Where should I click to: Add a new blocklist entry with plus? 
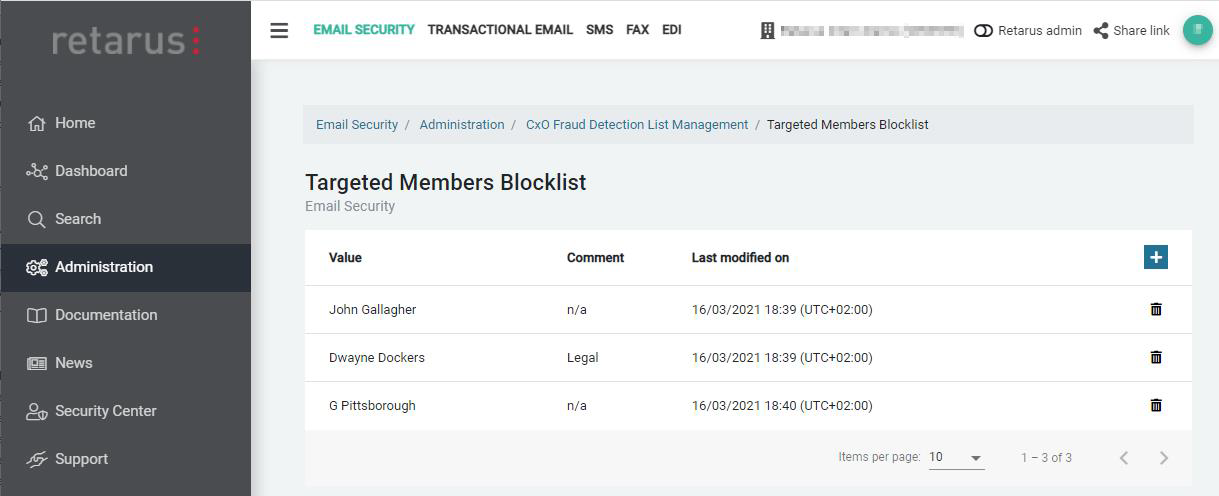(x=1156, y=257)
